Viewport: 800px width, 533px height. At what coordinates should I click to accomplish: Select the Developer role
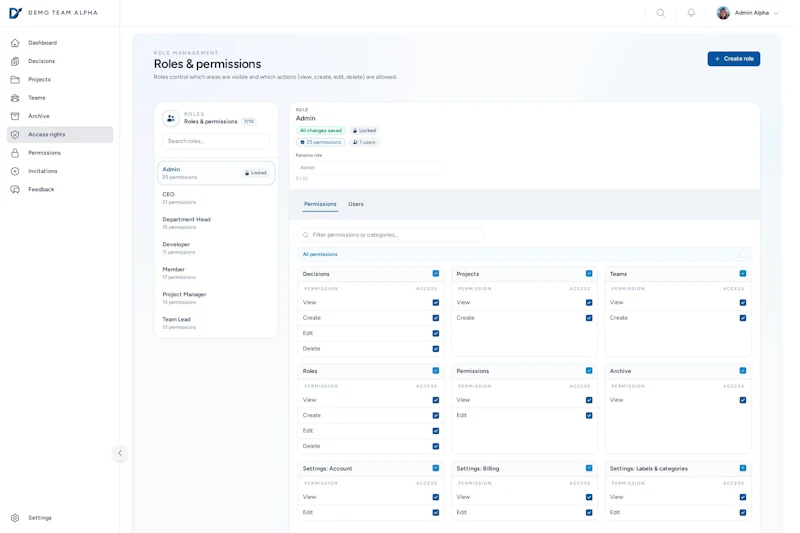tap(216, 248)
